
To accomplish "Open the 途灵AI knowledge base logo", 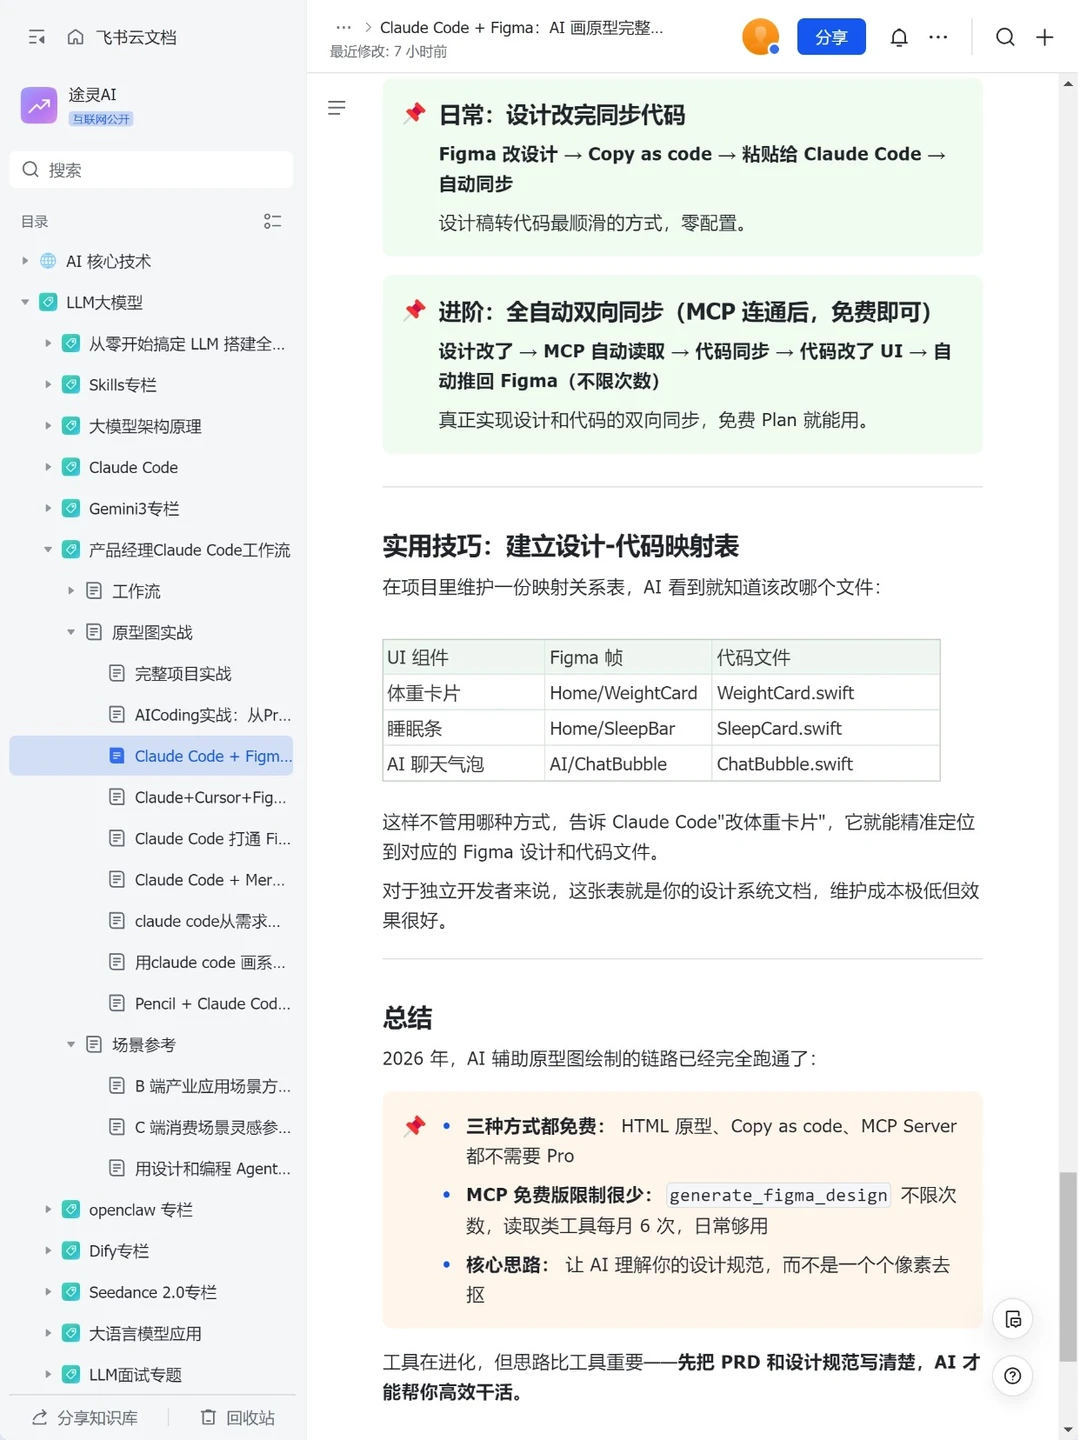I will (39, 105).
